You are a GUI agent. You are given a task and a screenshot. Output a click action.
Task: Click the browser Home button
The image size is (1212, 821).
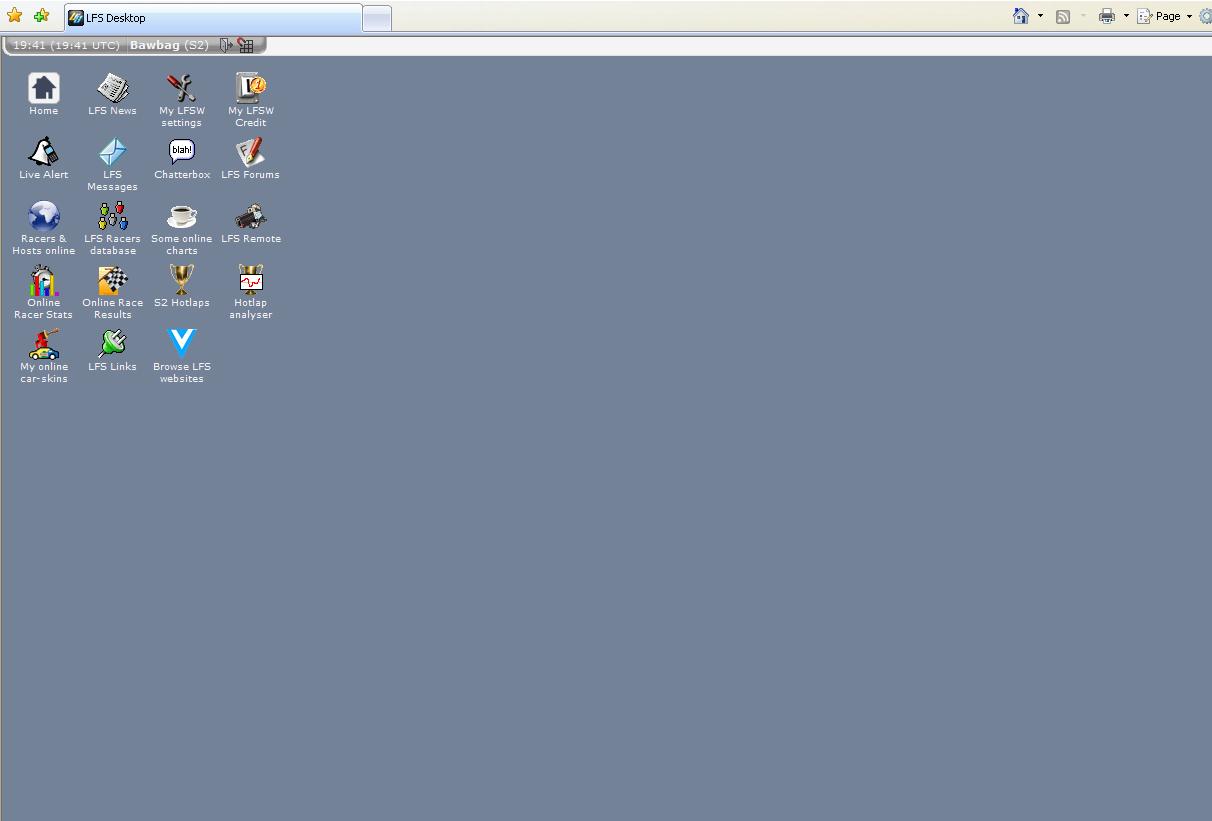click(1021, 16)
